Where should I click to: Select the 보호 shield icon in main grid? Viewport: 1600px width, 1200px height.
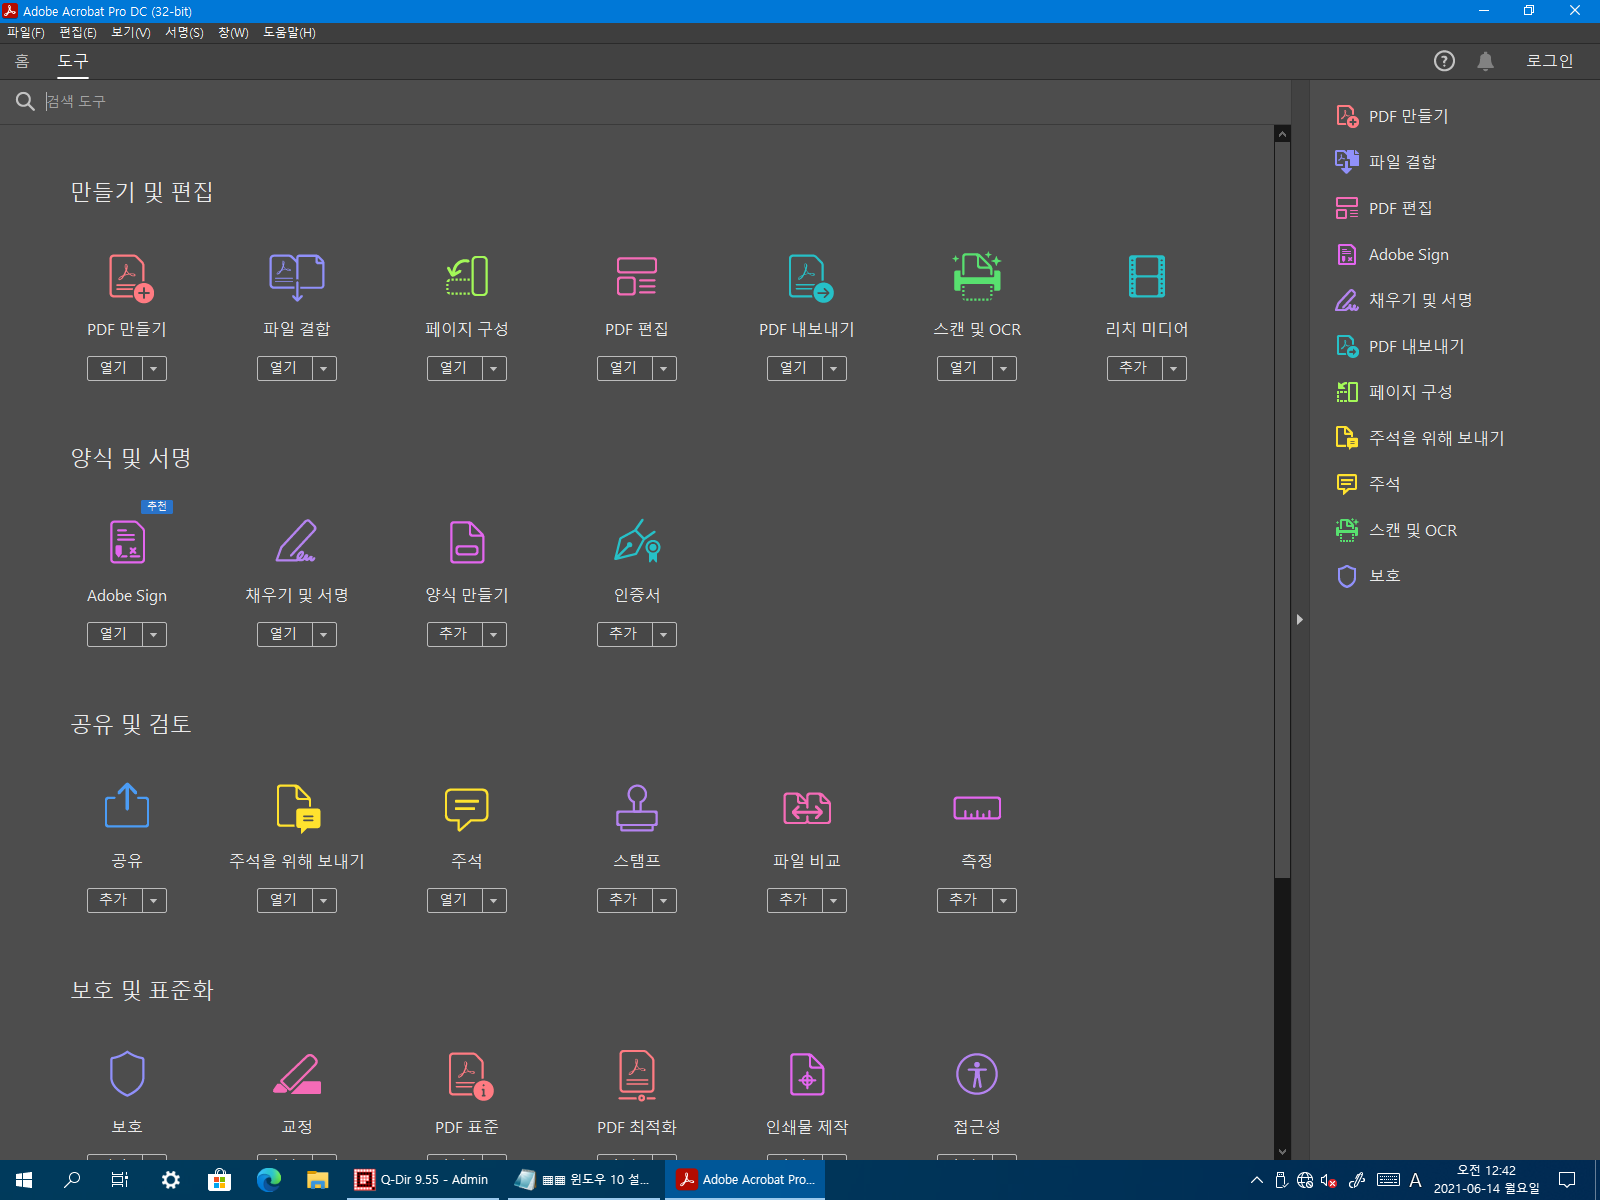[x=127, y=1074]
